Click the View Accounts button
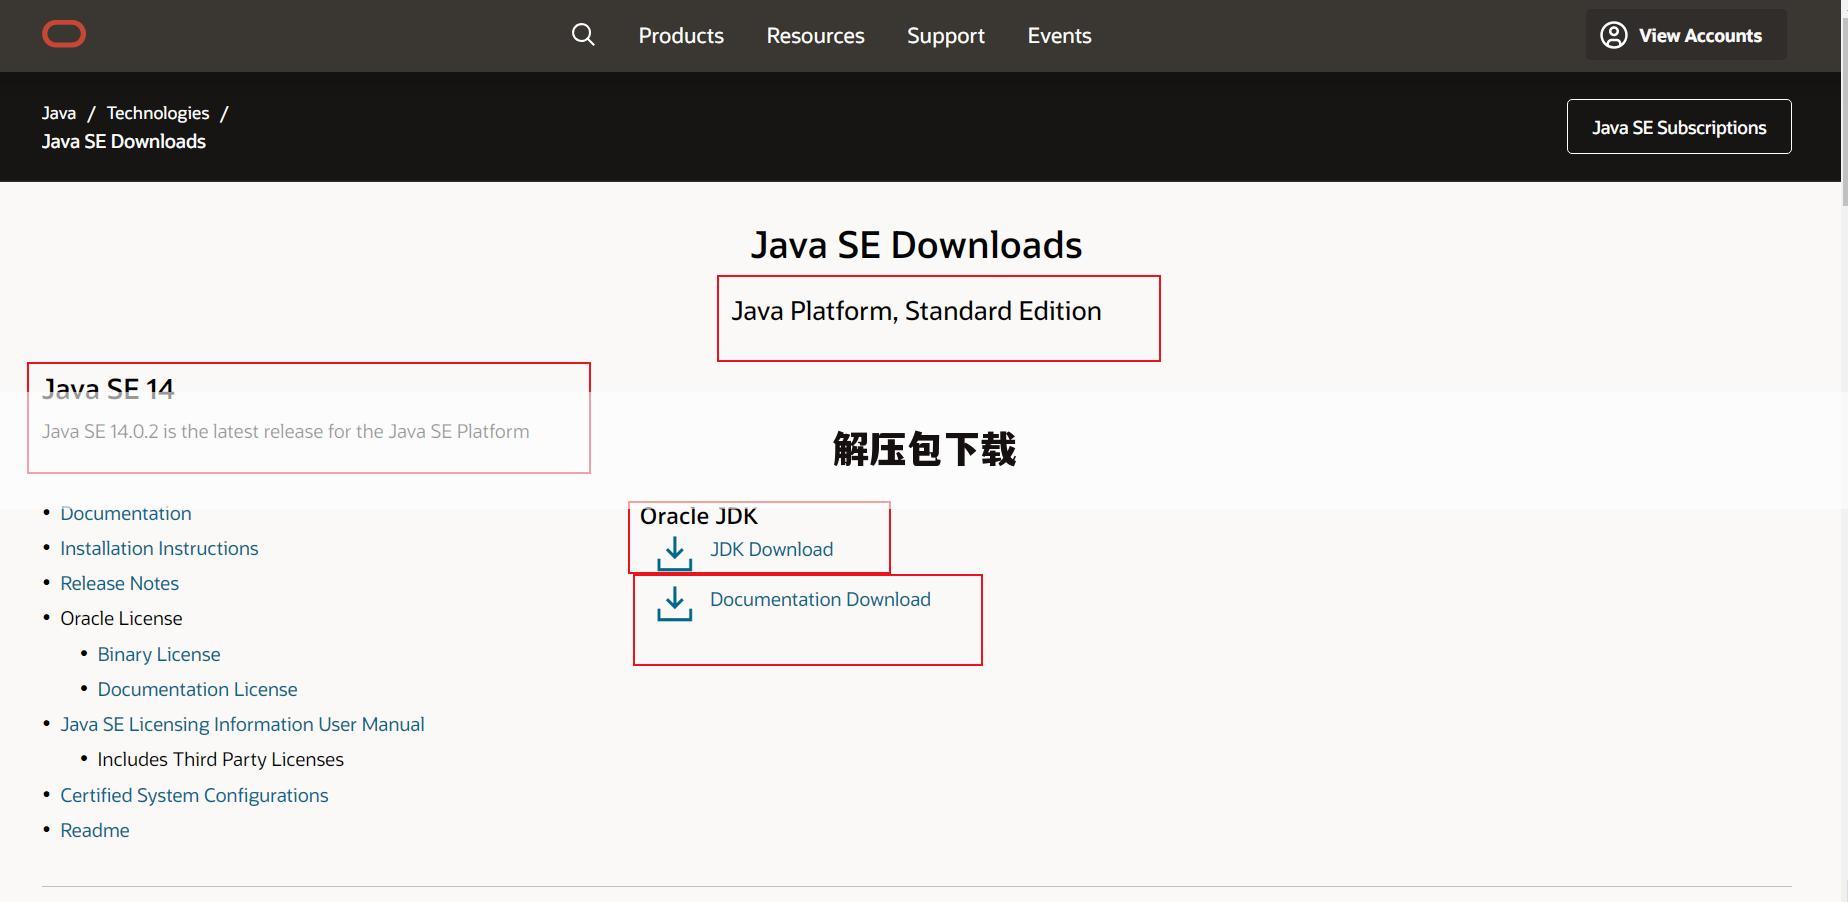The width and height of the screenshot is (1848, 902). coord(1686,35)
